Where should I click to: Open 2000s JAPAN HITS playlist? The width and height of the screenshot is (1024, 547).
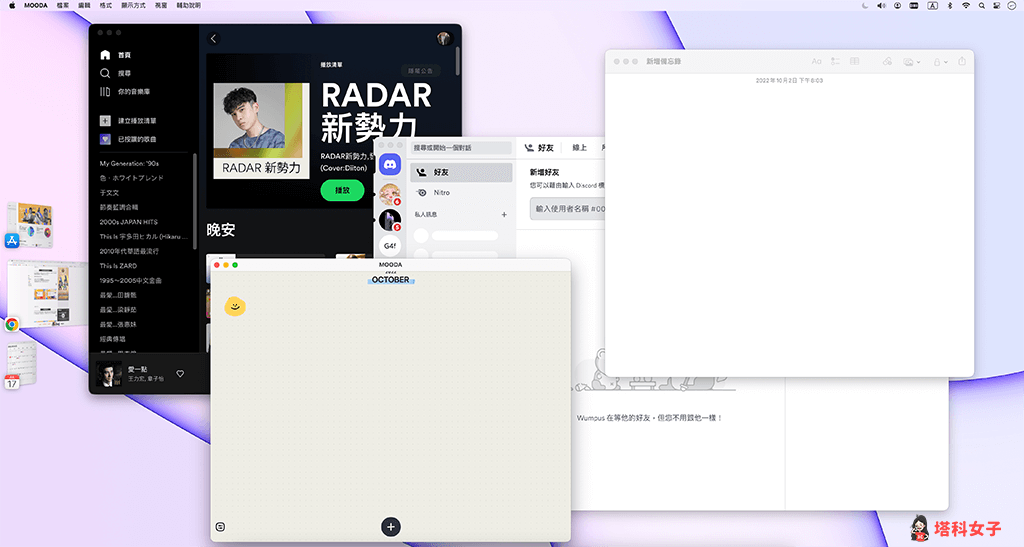click(x=129, y=222)
